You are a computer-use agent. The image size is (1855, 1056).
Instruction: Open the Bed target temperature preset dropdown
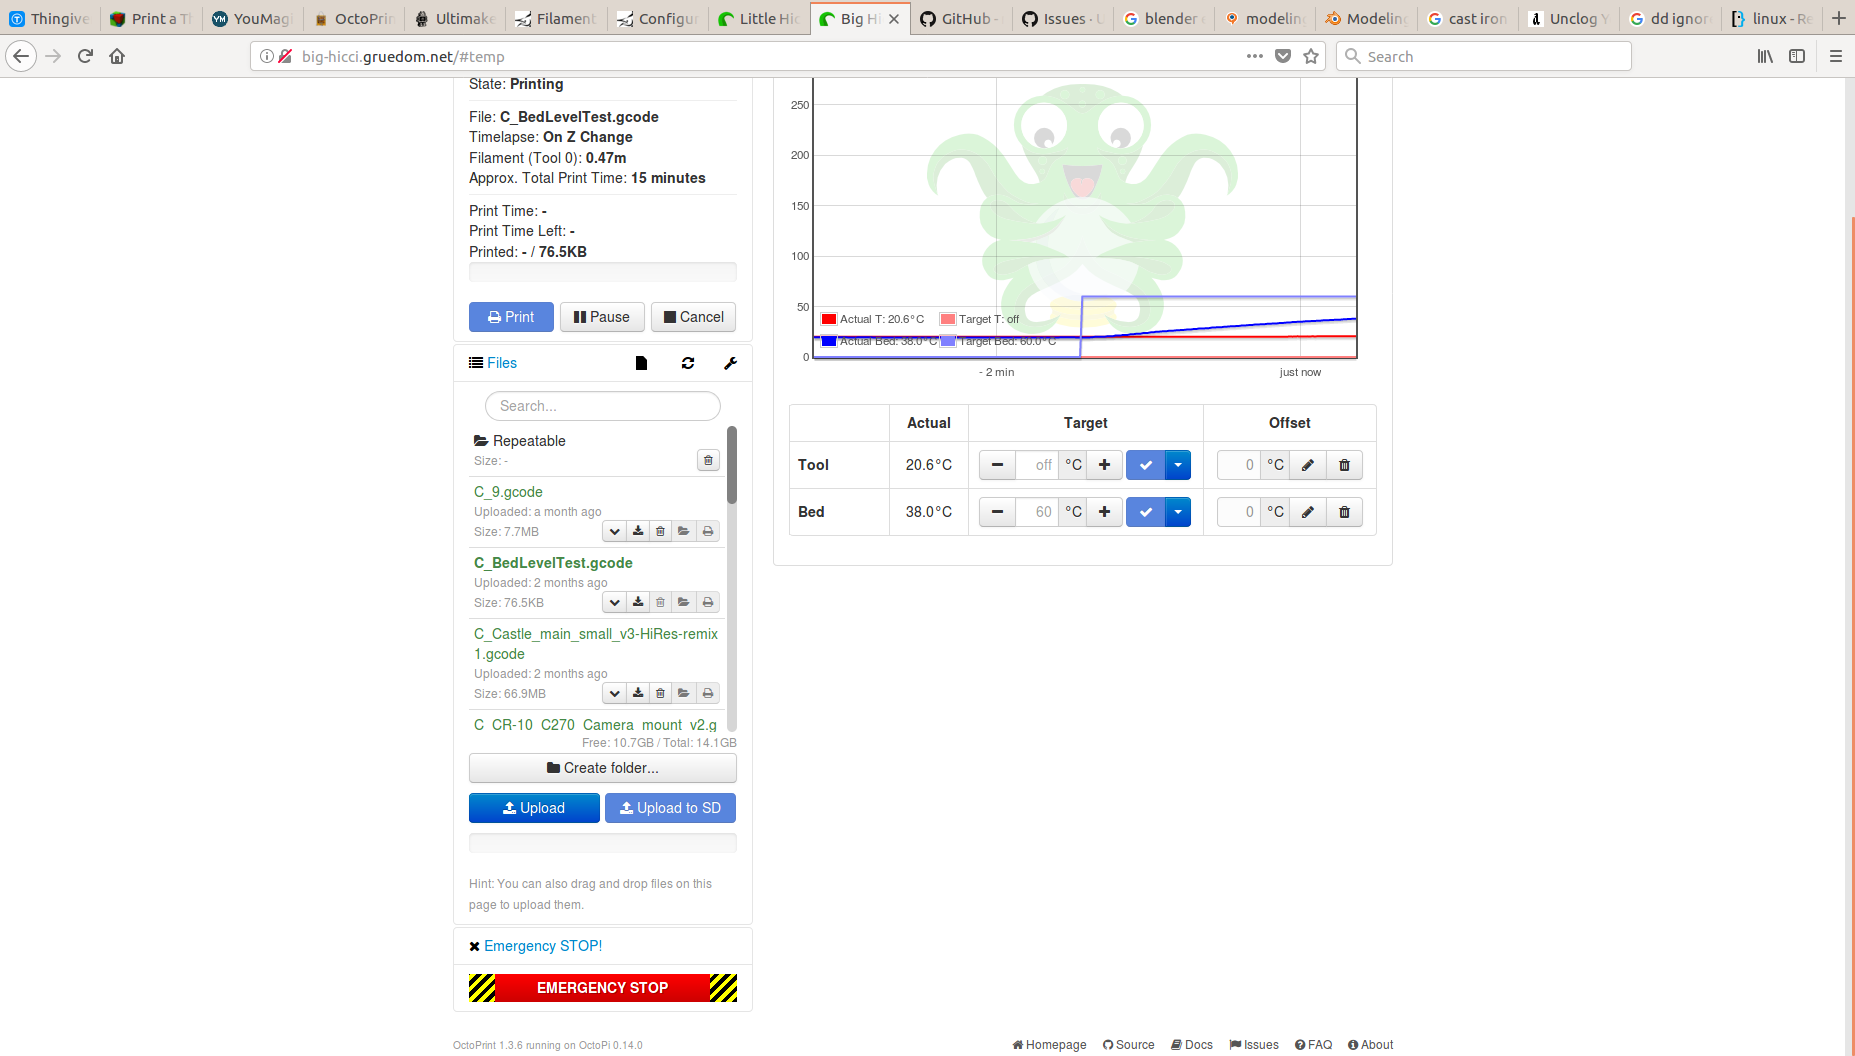1178,512
